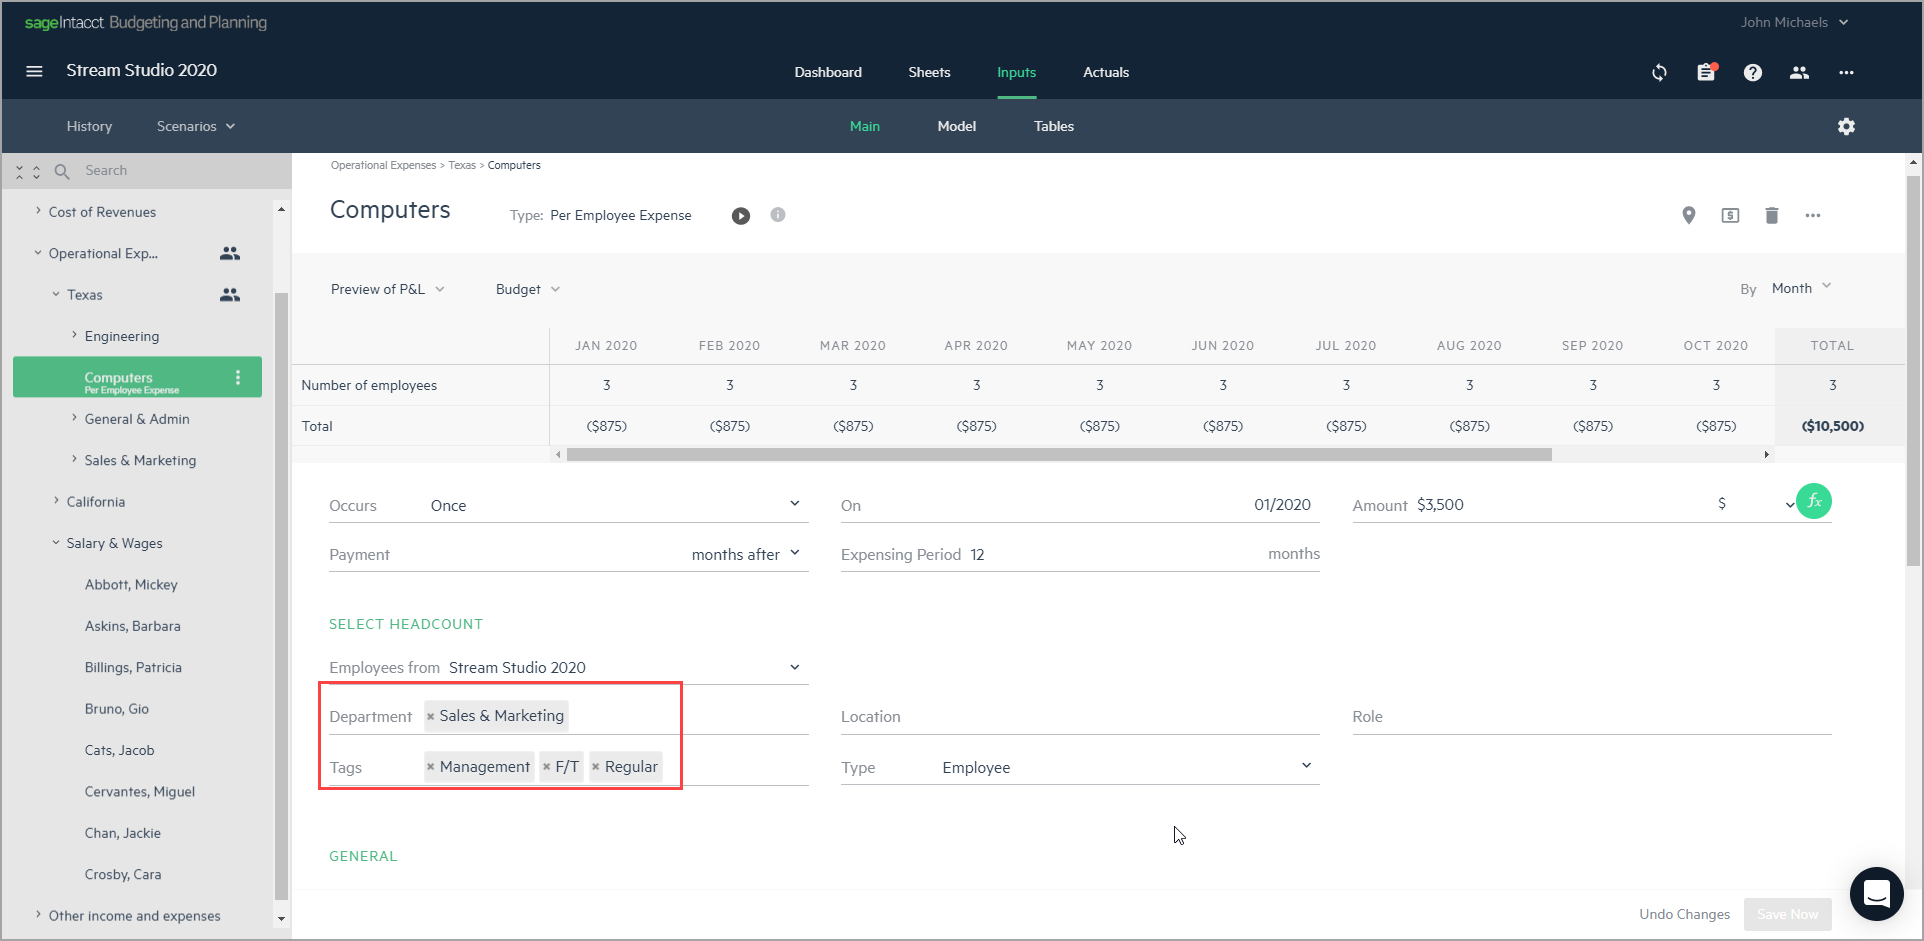
Task: Click the Role input field
Action: pyautogui.click(x=1592, y=716)
